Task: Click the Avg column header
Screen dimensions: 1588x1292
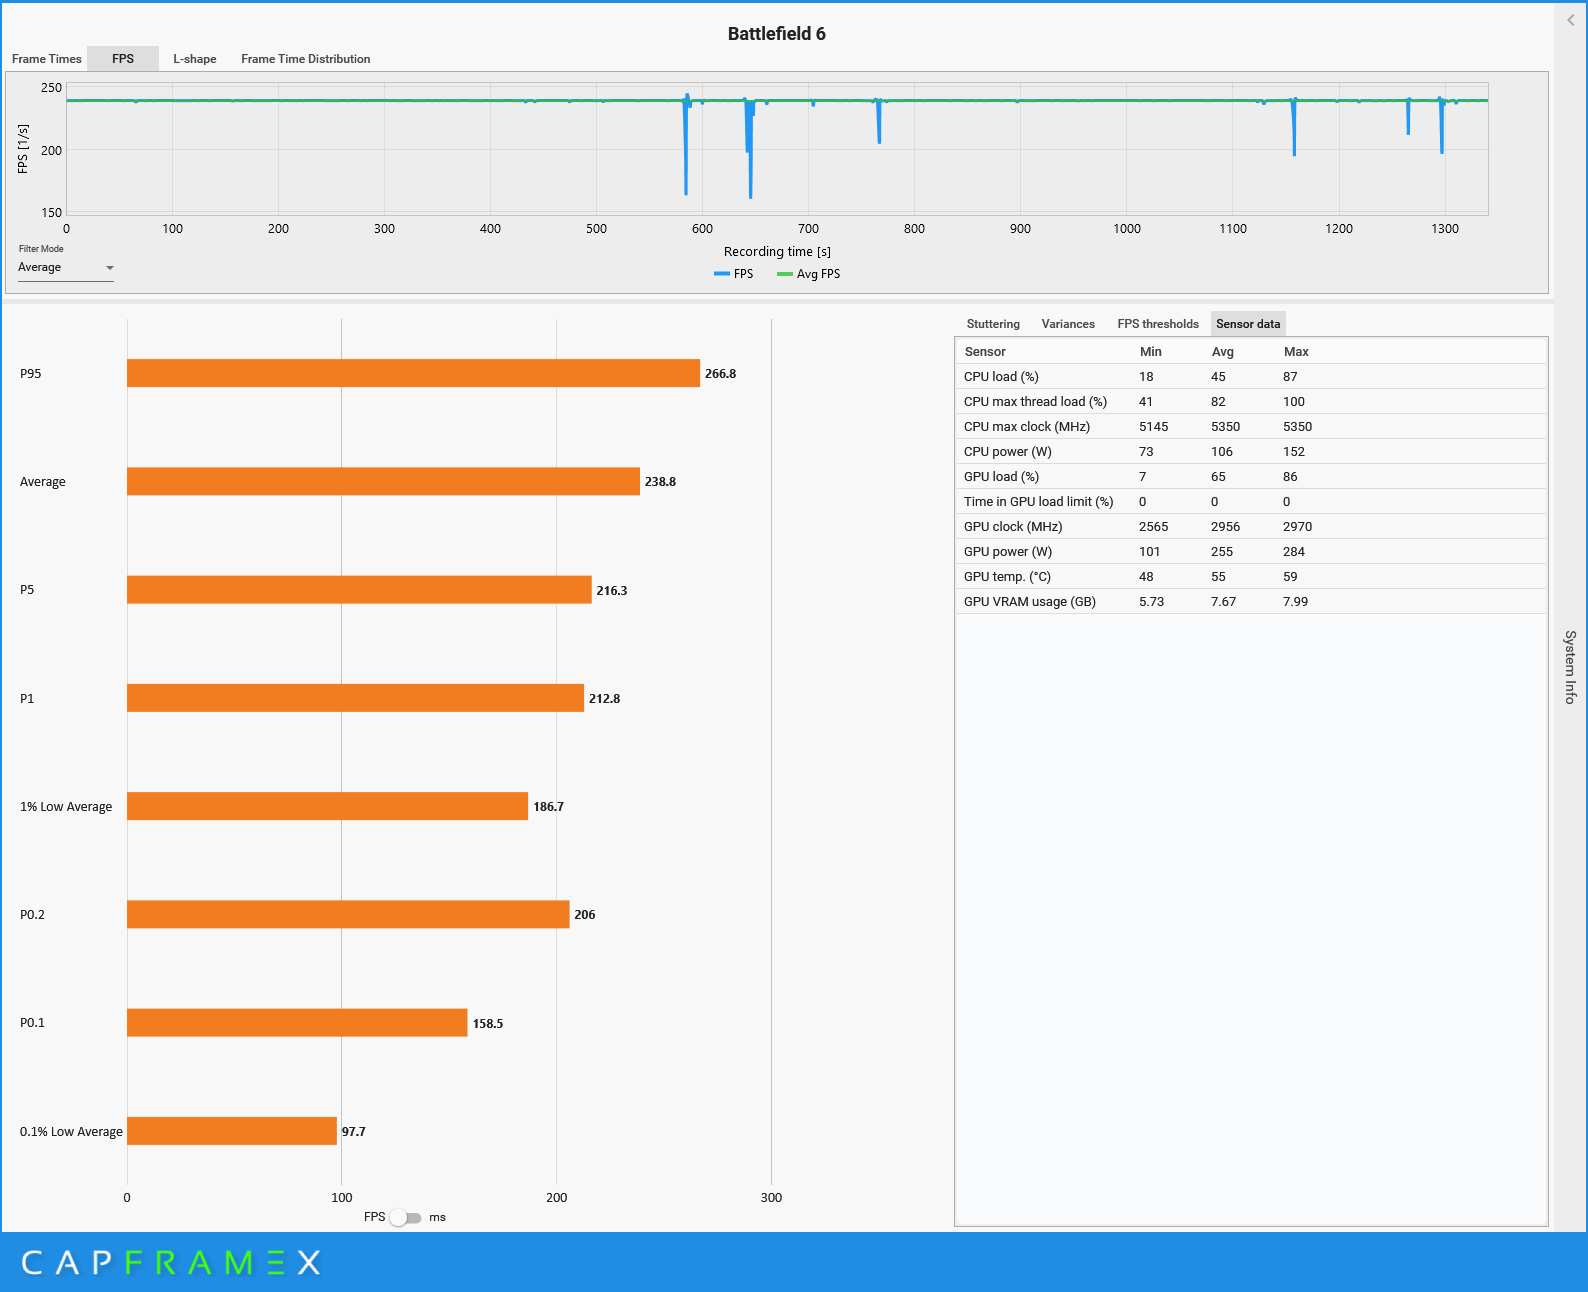Action: click(1222, 352)
